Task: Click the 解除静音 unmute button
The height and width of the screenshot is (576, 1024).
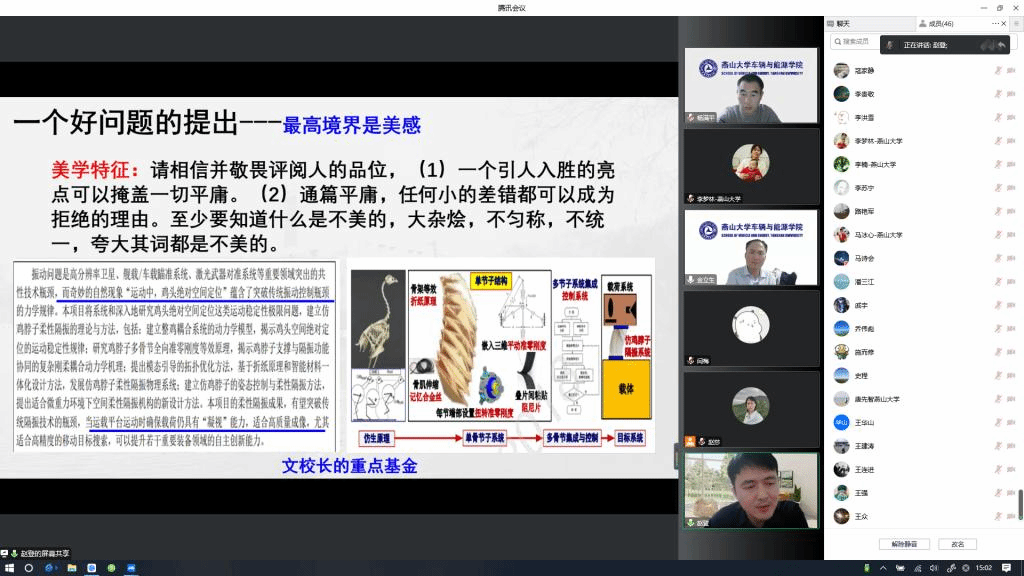Action: pyautogui.click(x=904, y=544)
